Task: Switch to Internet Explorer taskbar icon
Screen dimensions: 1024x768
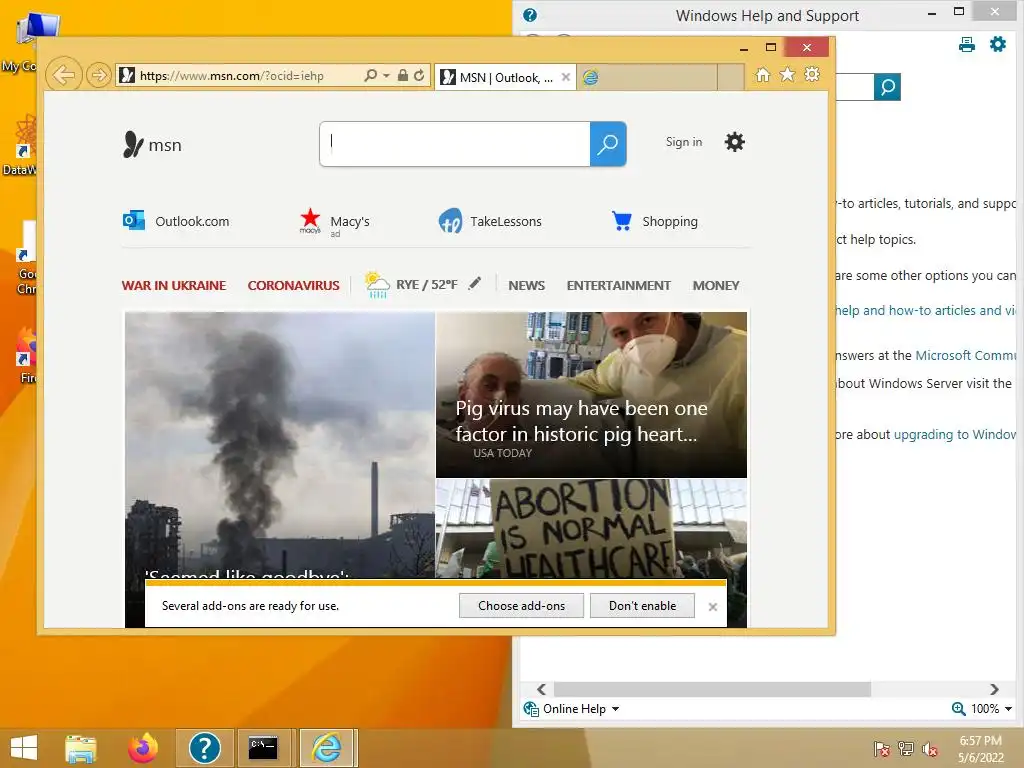Action: 327,748
